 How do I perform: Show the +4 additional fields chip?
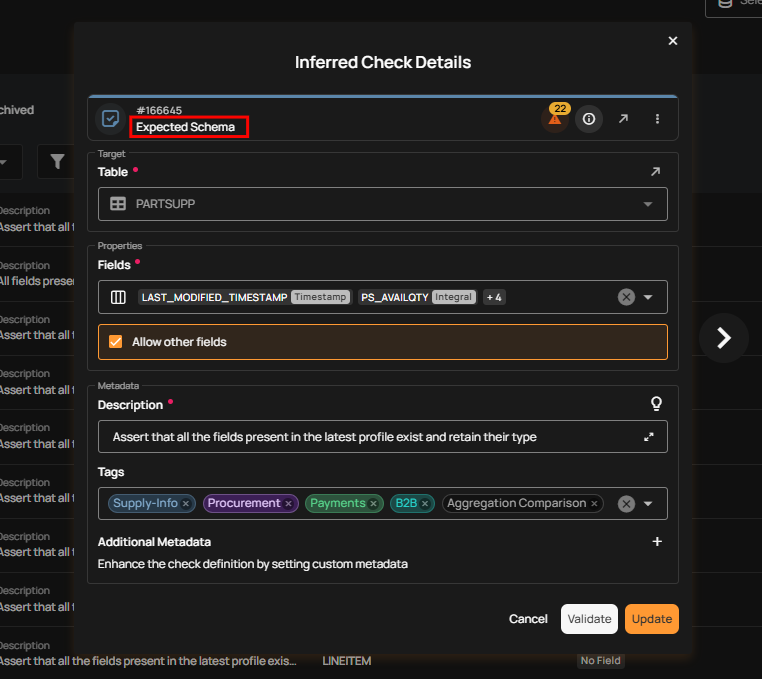pos(494,297)
